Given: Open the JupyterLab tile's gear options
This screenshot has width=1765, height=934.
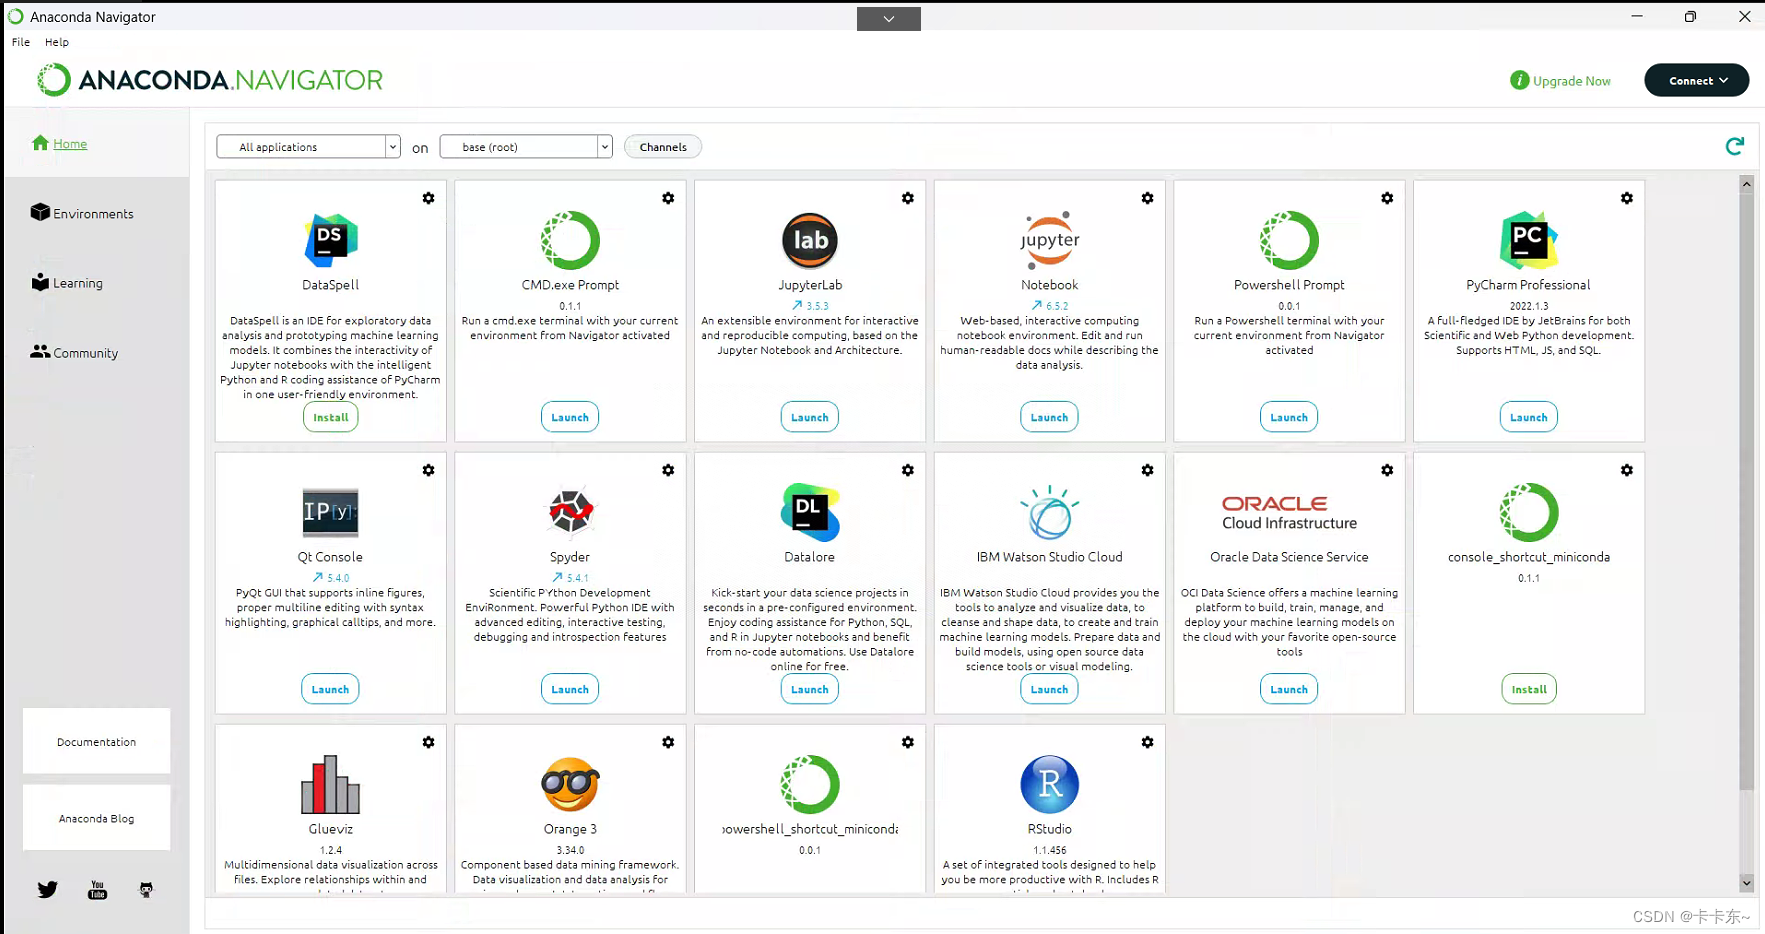Looking at the screenshot, I should tap(908, 198).
